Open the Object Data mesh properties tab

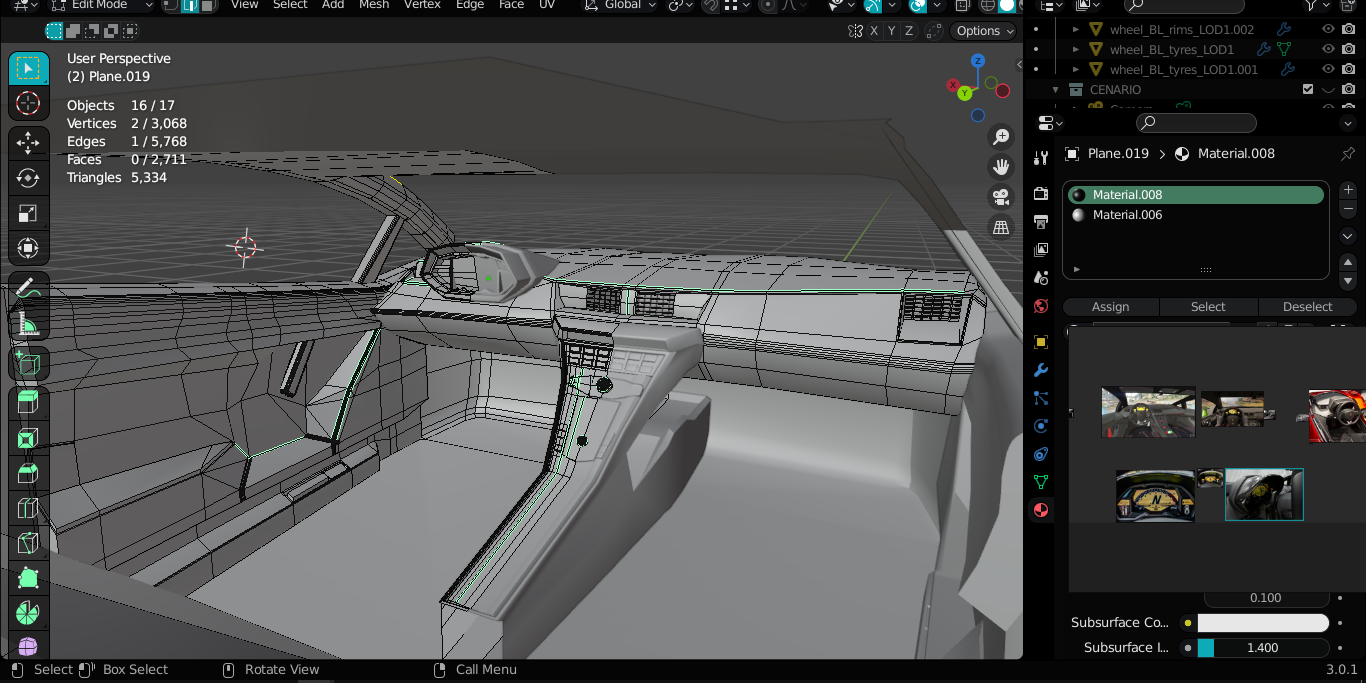tap(1041, 482)
